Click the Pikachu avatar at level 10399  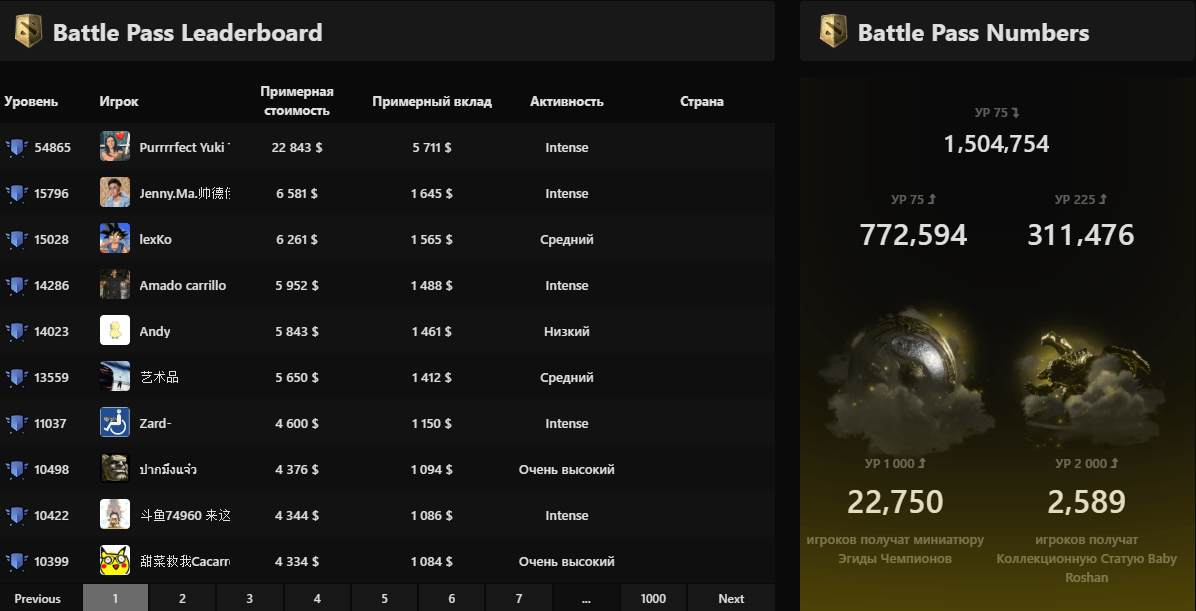[x=115, y=561]
